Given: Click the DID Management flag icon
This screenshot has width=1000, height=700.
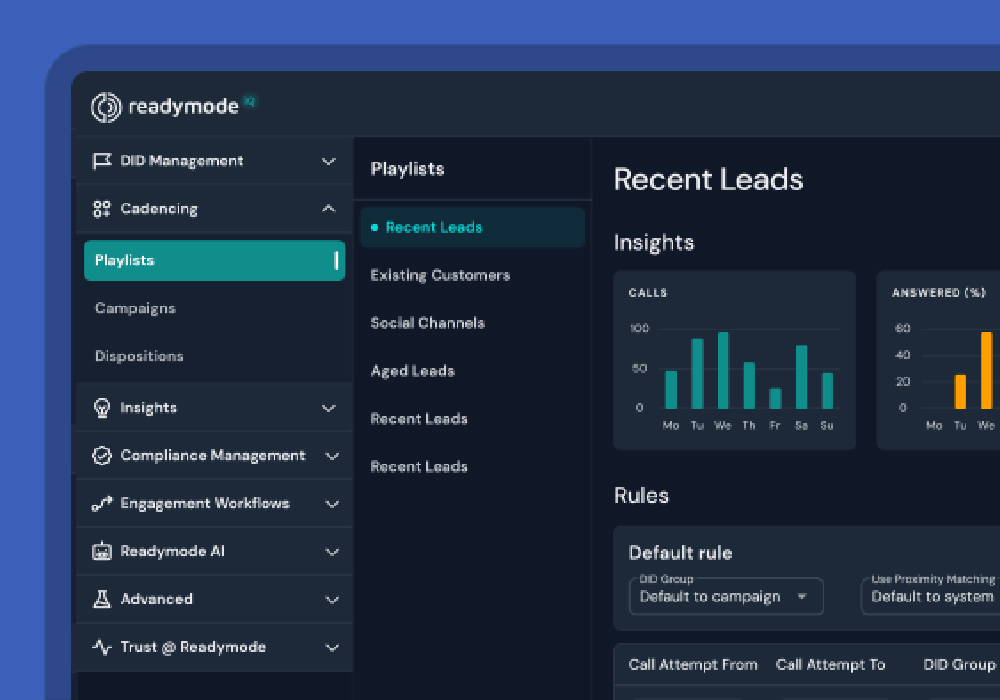Looking at the screenshot, I should pos(101,161).
